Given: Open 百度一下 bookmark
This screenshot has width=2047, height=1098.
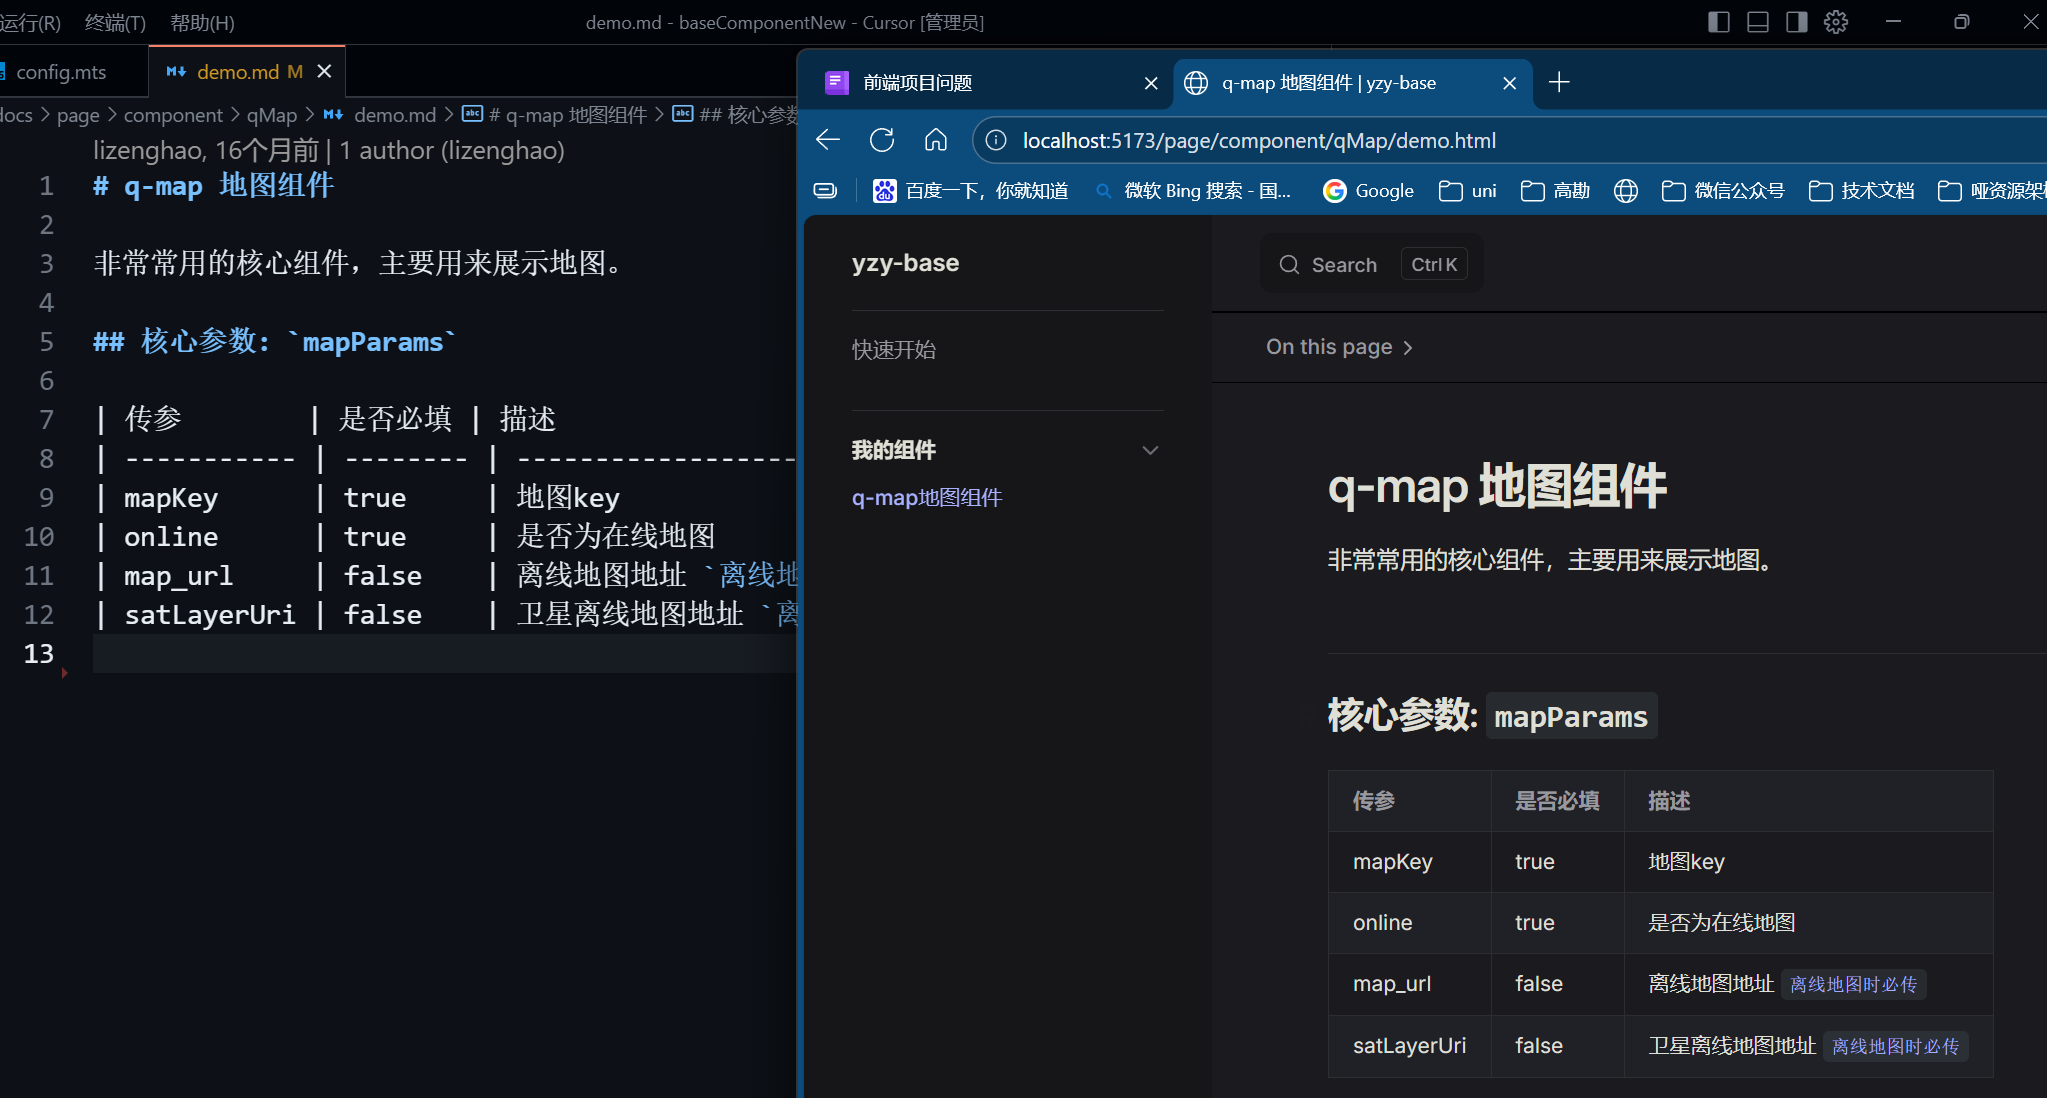Looking at the screenshot, I should click(970, 191).
